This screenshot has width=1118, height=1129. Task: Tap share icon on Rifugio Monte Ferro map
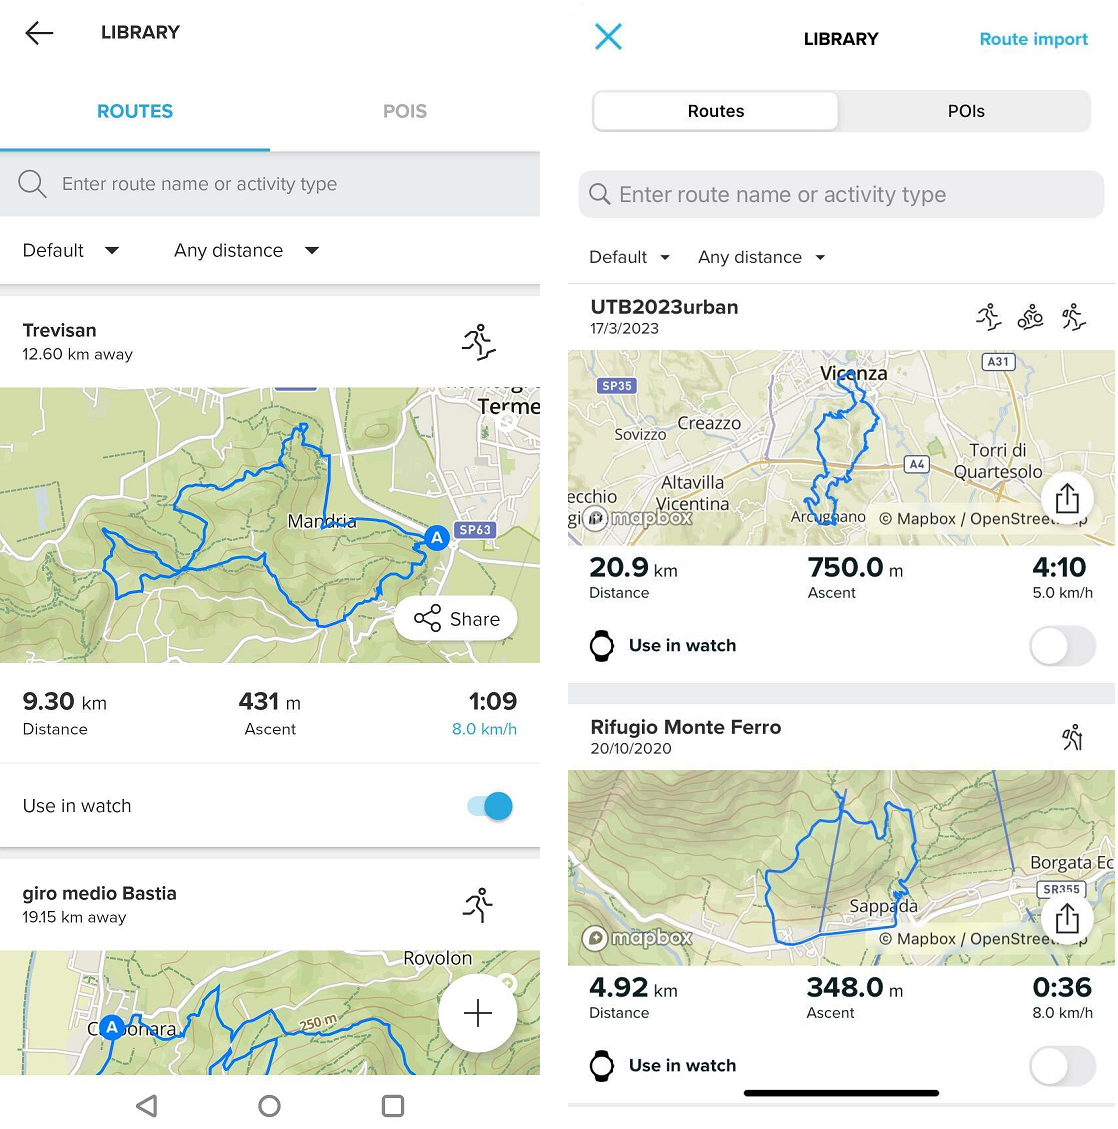coord(1067,917)
